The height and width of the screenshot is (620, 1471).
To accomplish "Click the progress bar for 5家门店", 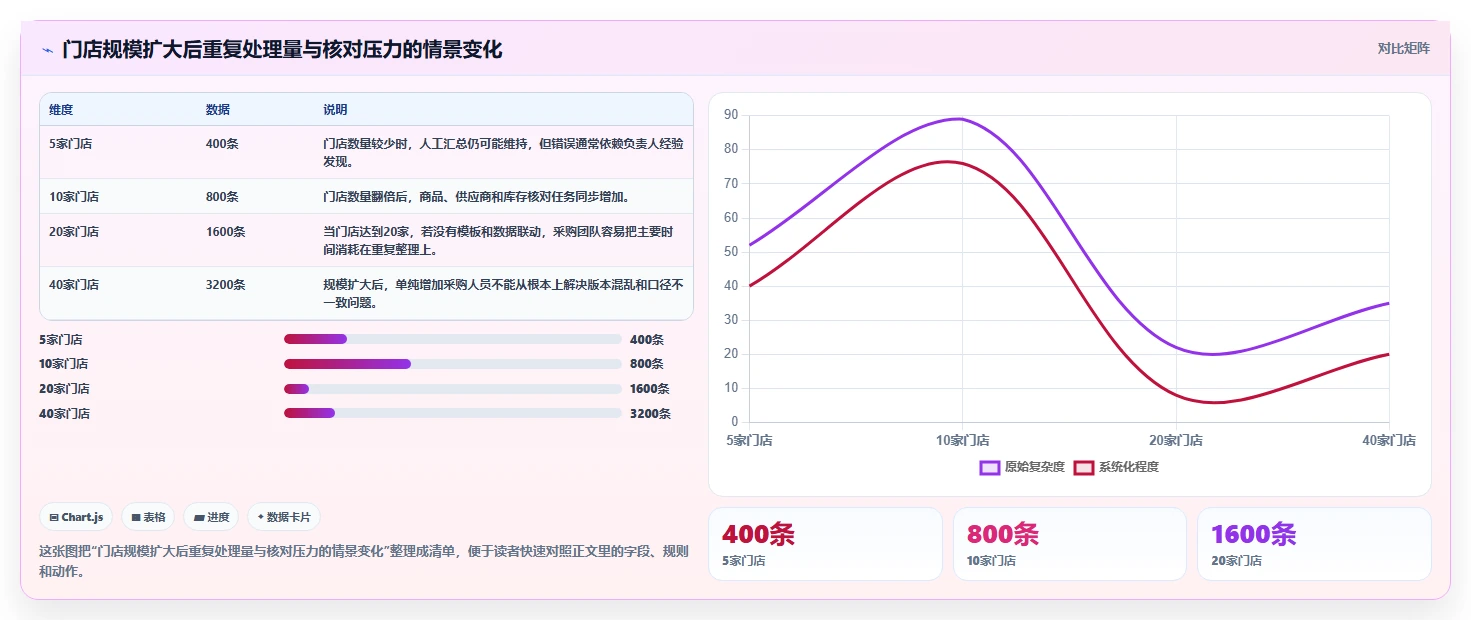I will click(453, 339).
